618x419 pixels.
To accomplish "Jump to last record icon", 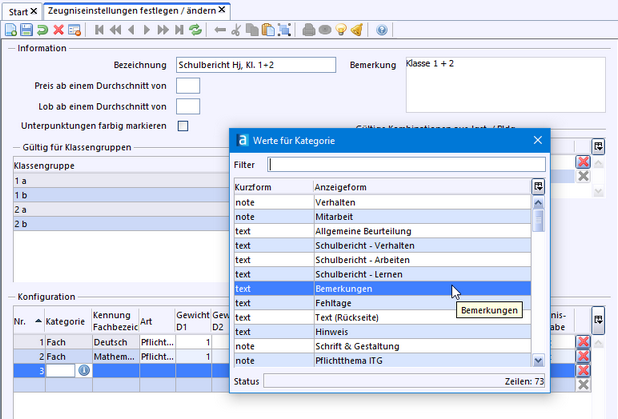I will [179, 30].
